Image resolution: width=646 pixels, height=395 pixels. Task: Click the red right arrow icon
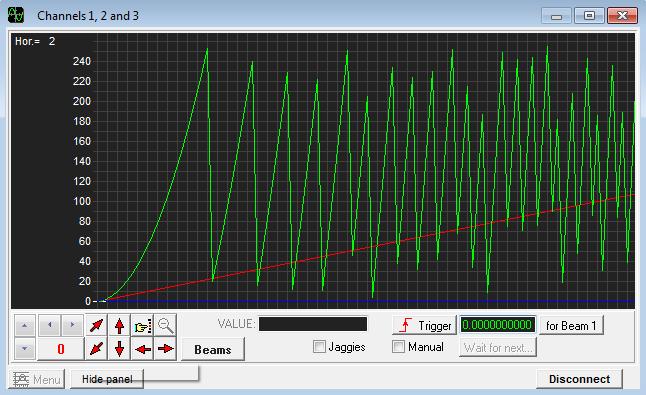[x=166, y=349]
